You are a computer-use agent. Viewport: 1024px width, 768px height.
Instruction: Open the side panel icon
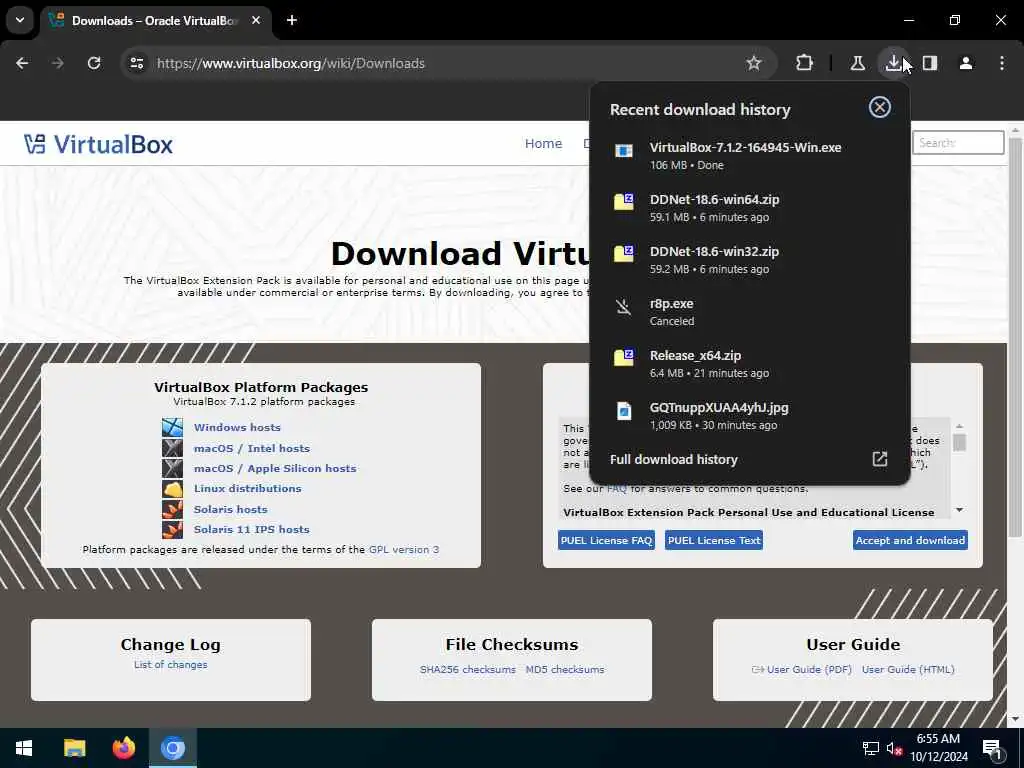pyautogui.click(x=930, y=63)
